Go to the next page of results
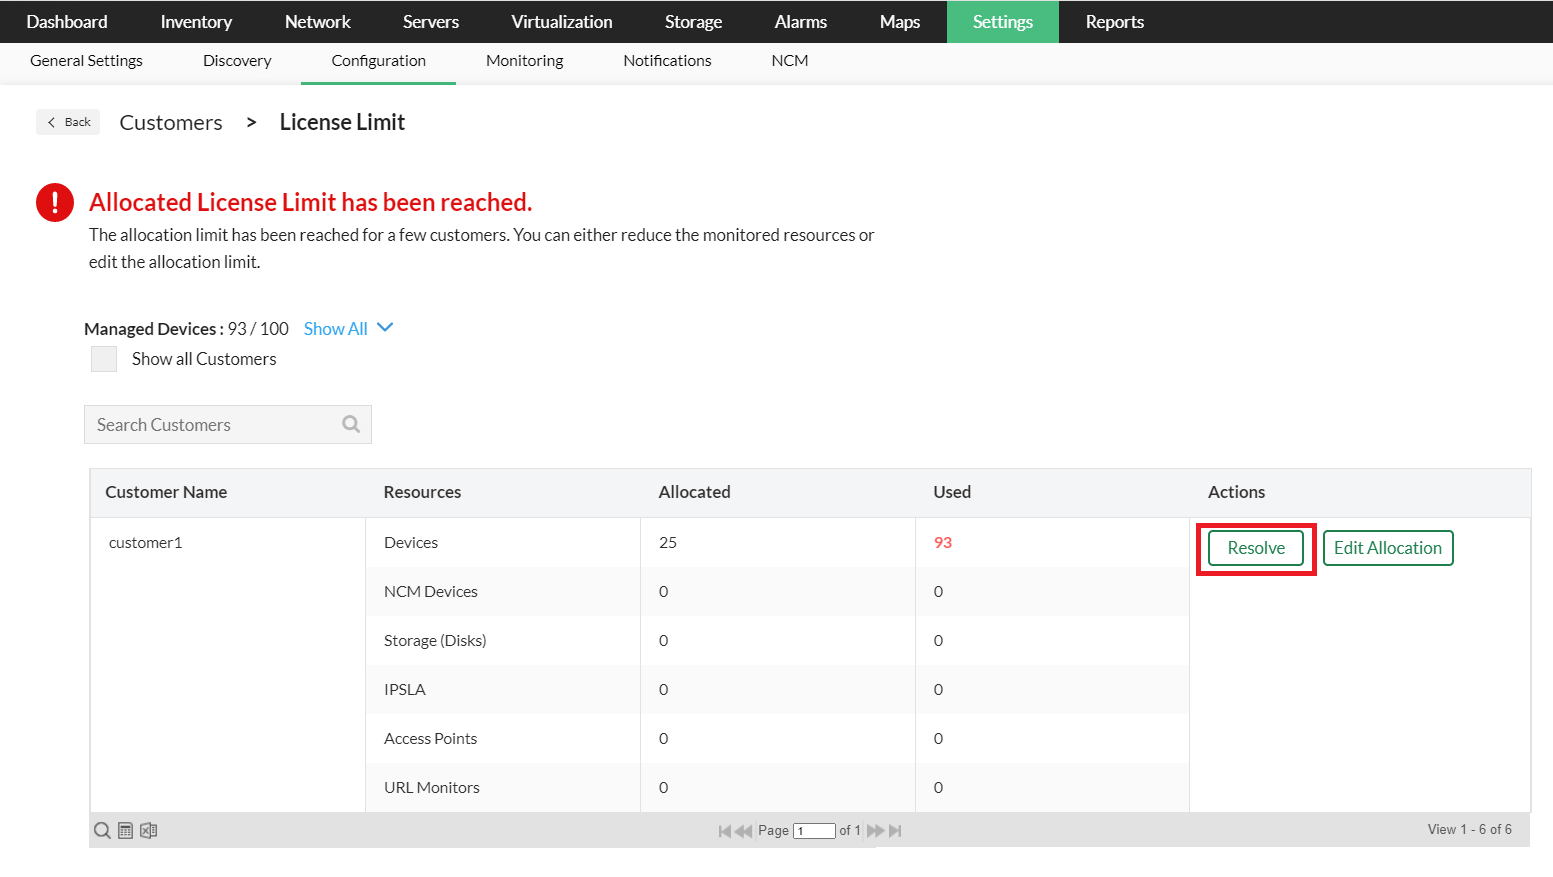 click(x=876, y=831)
